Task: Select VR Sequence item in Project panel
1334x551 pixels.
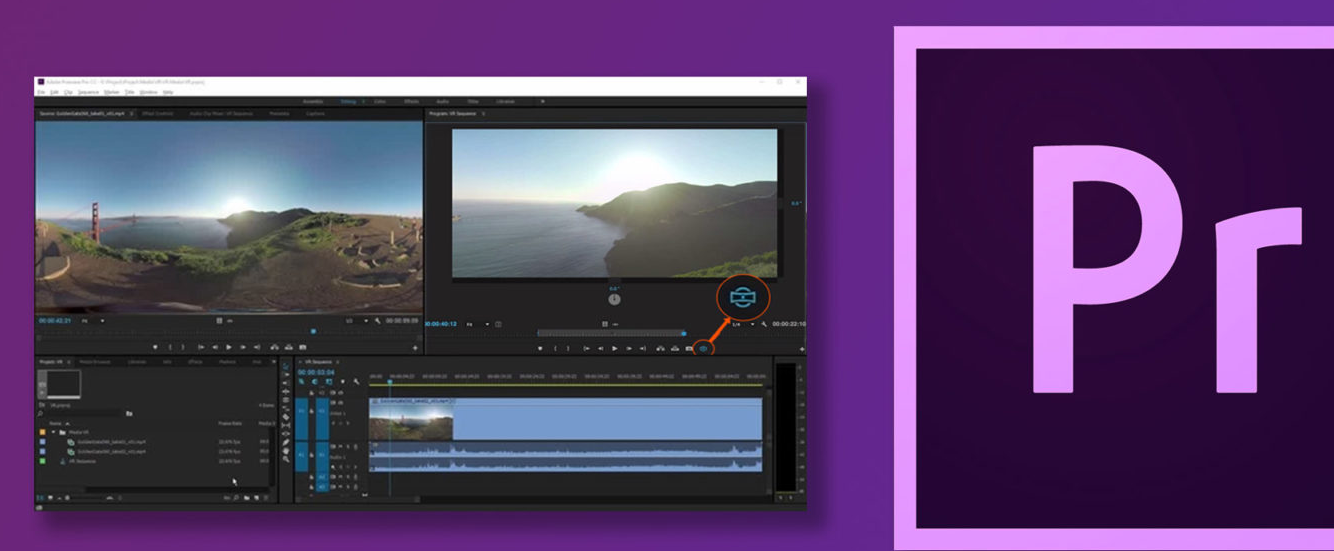Action: tap(82, 461)
